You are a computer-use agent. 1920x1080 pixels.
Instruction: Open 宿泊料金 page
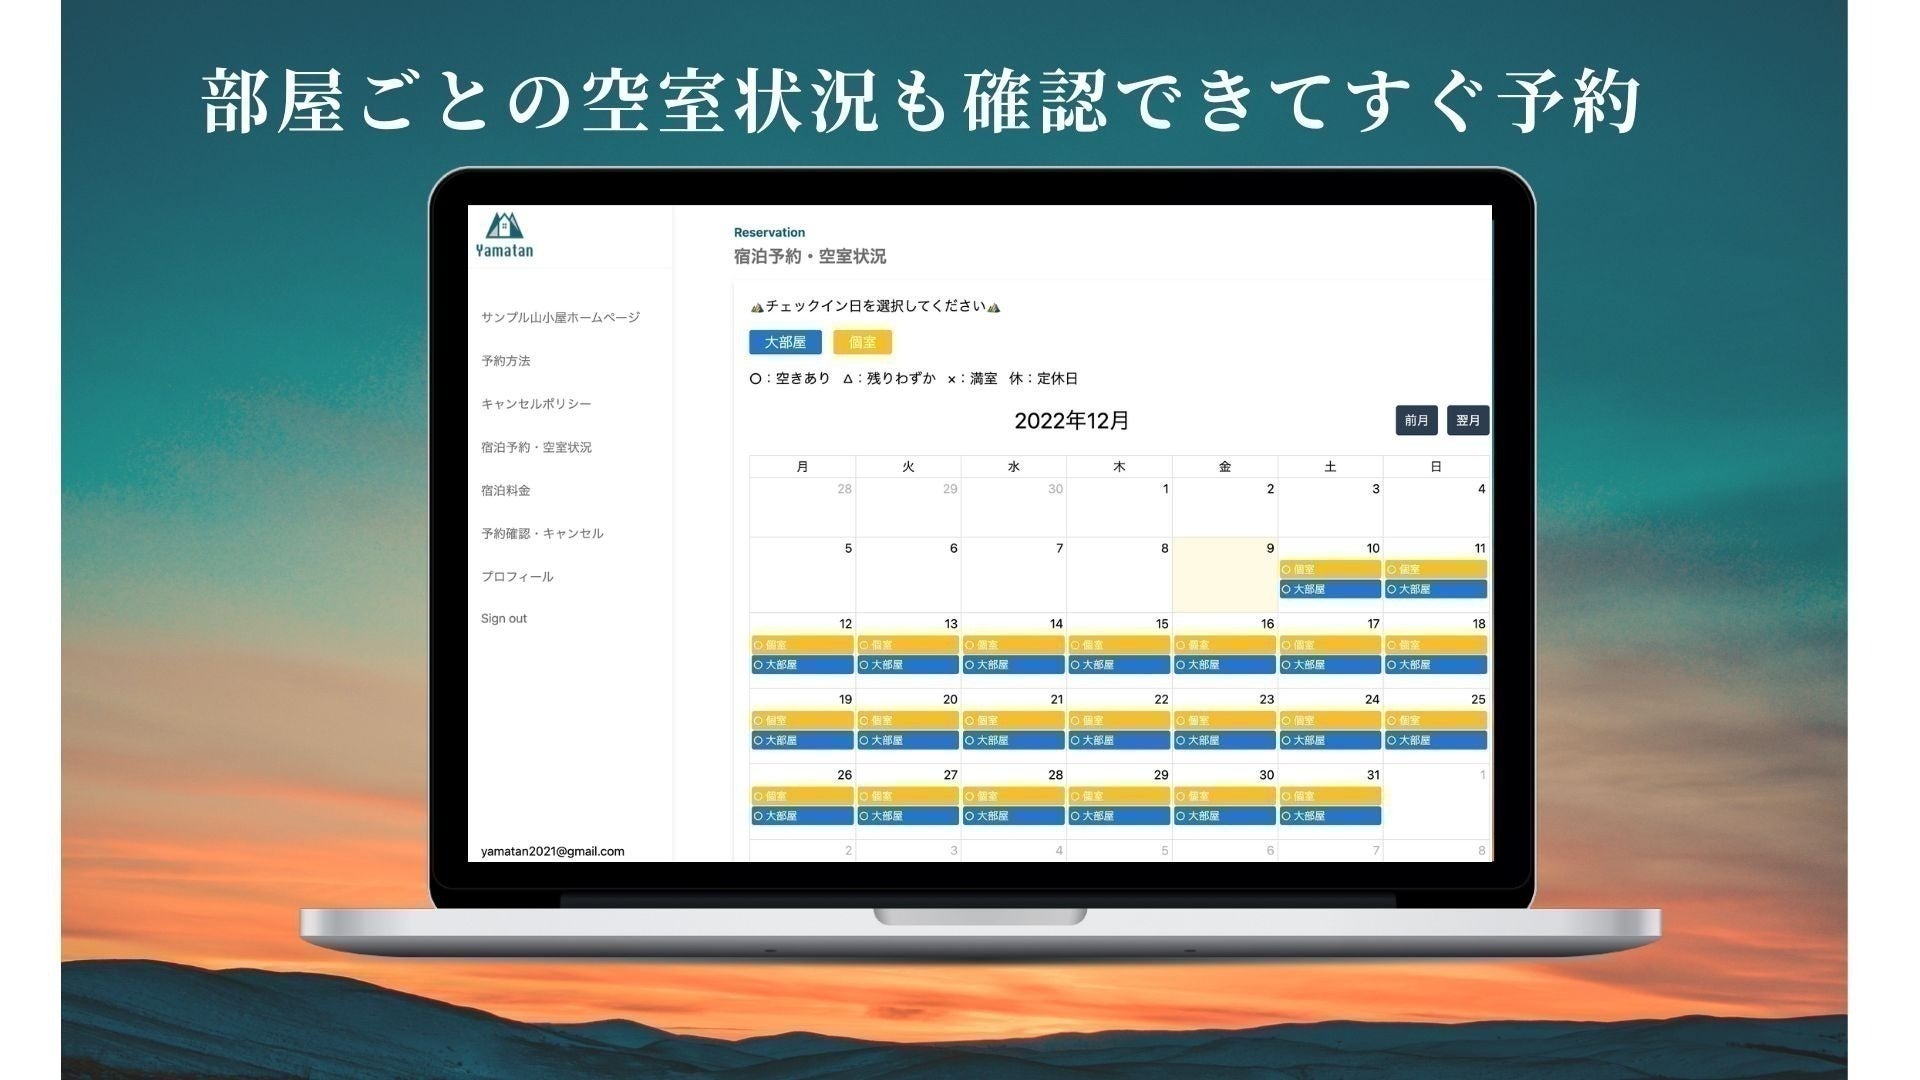pos(505,490)
